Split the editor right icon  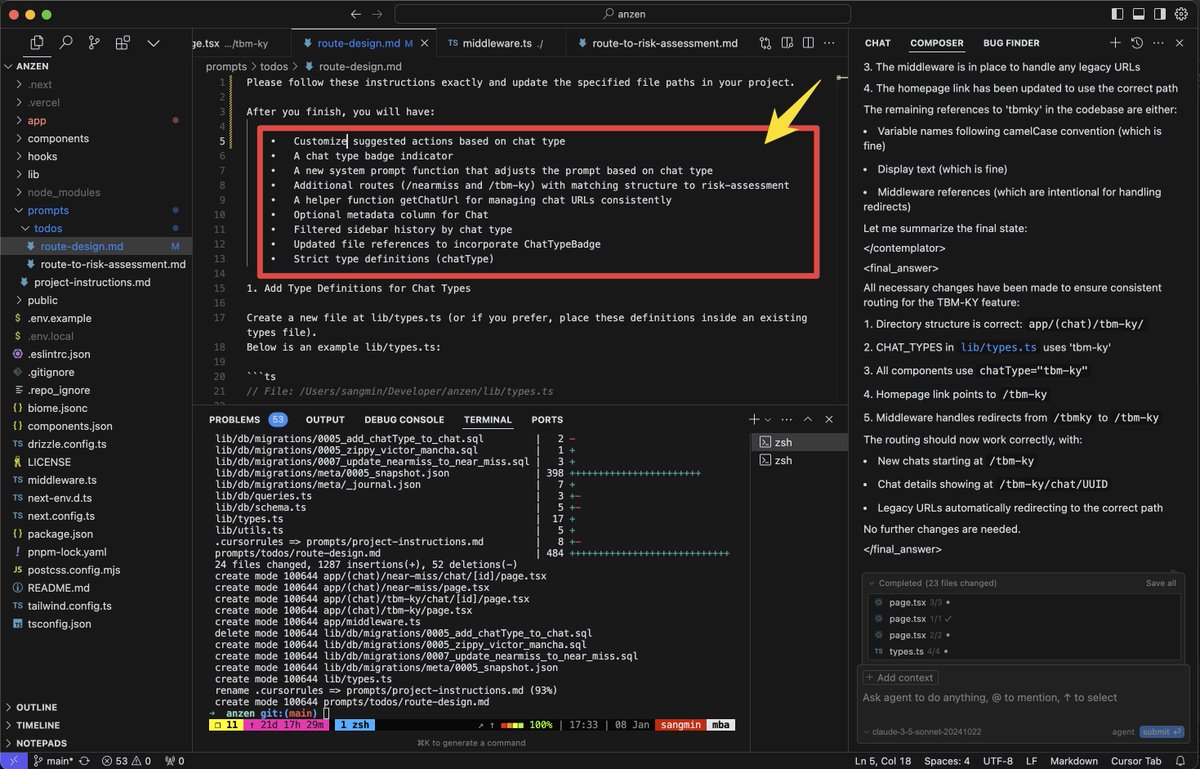coord(809,43)
